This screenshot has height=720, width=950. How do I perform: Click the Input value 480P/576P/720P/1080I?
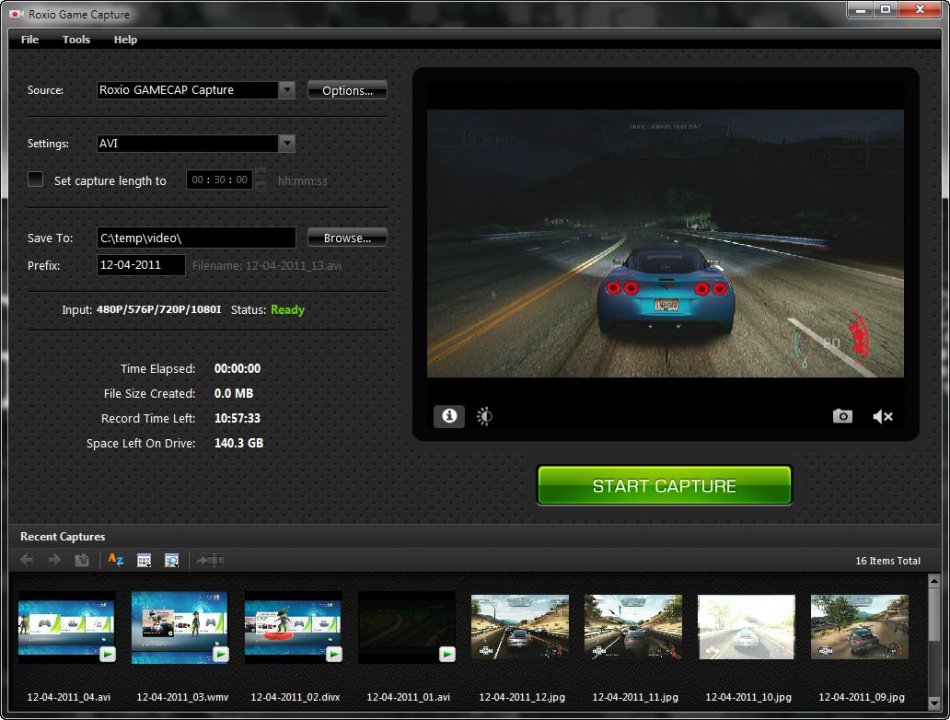(159, 310)
